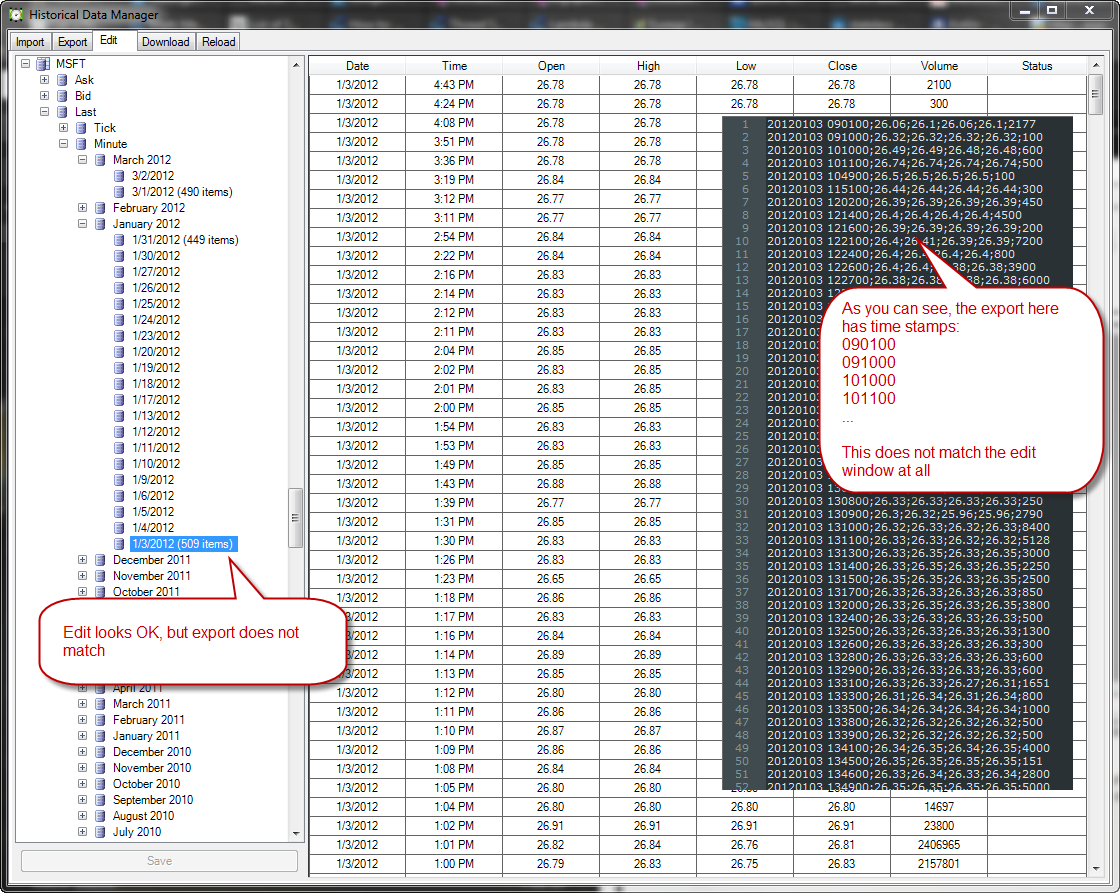The height and width of the screenshot is (893, 1120).
Task: Click the 14697 volume cell
Action: (939, 807)
